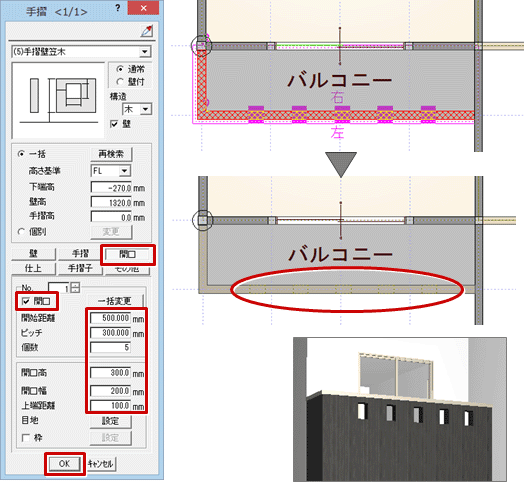Click the 開始距離 input field
Image resolution: width=524 pixels, height=482 pixels.
(111, 318)
